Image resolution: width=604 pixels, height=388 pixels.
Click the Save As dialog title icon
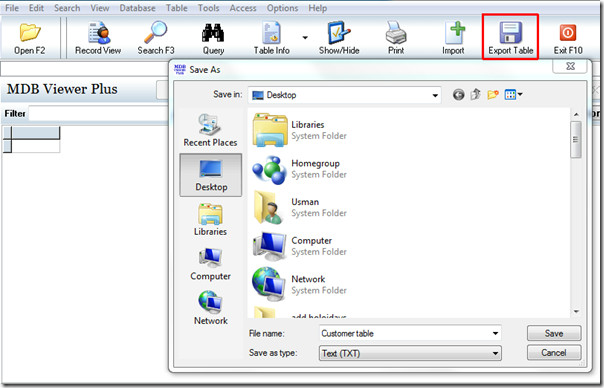[x=180, y=69]
